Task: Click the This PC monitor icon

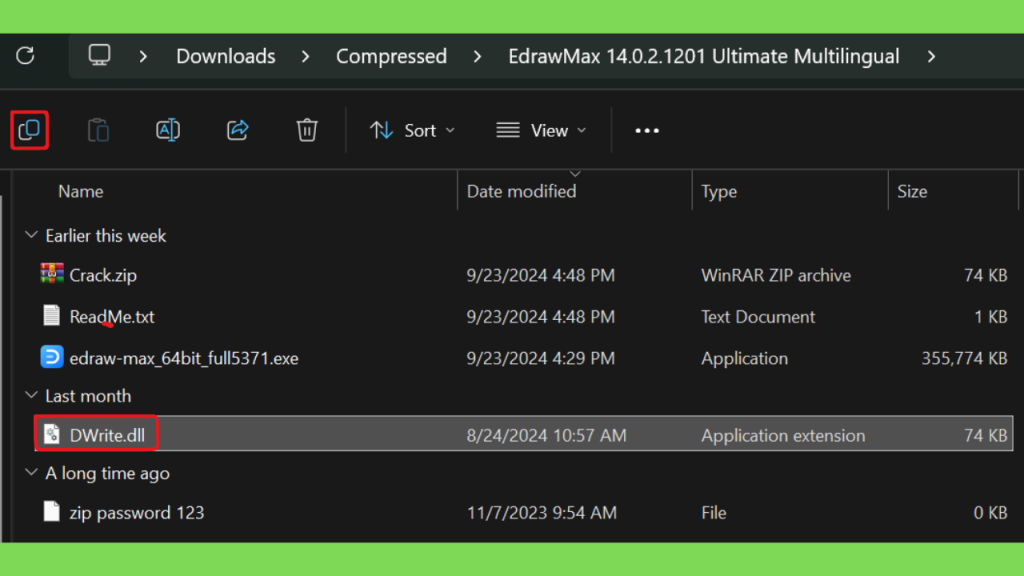Action: (99, 55)
